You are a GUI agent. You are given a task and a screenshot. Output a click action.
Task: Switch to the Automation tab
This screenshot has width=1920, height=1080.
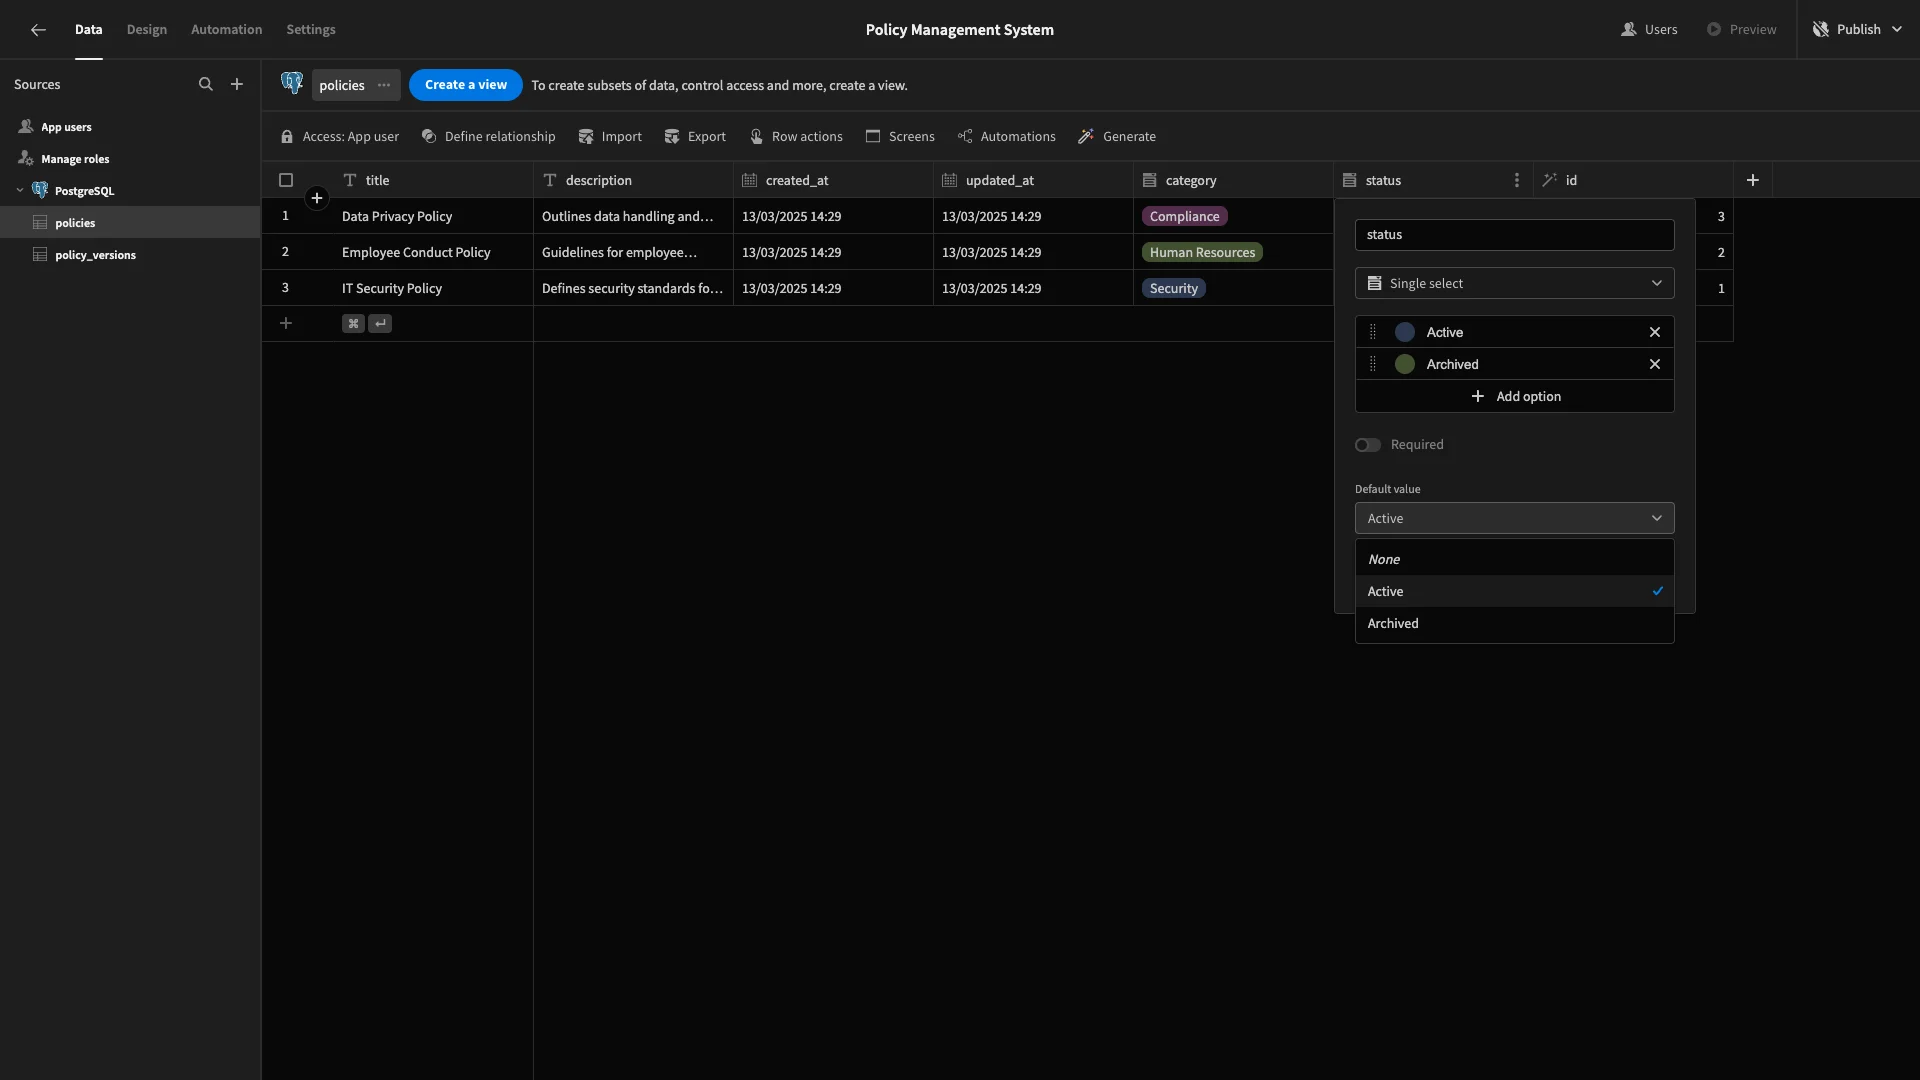tap(227, 29)
